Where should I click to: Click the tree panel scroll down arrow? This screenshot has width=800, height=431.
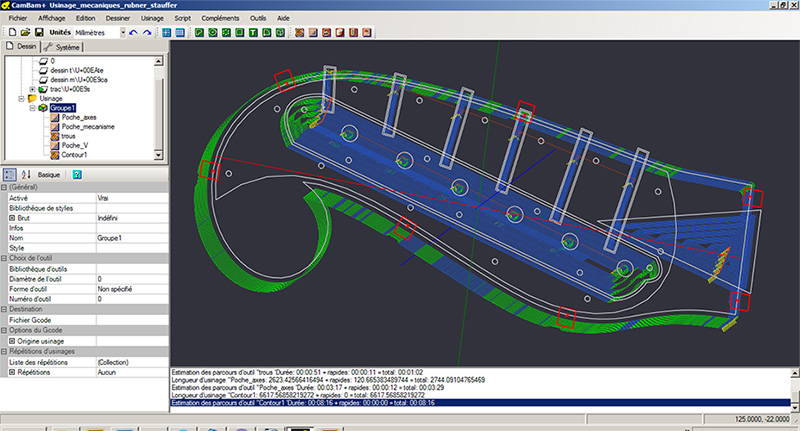(x=159, y=155)
